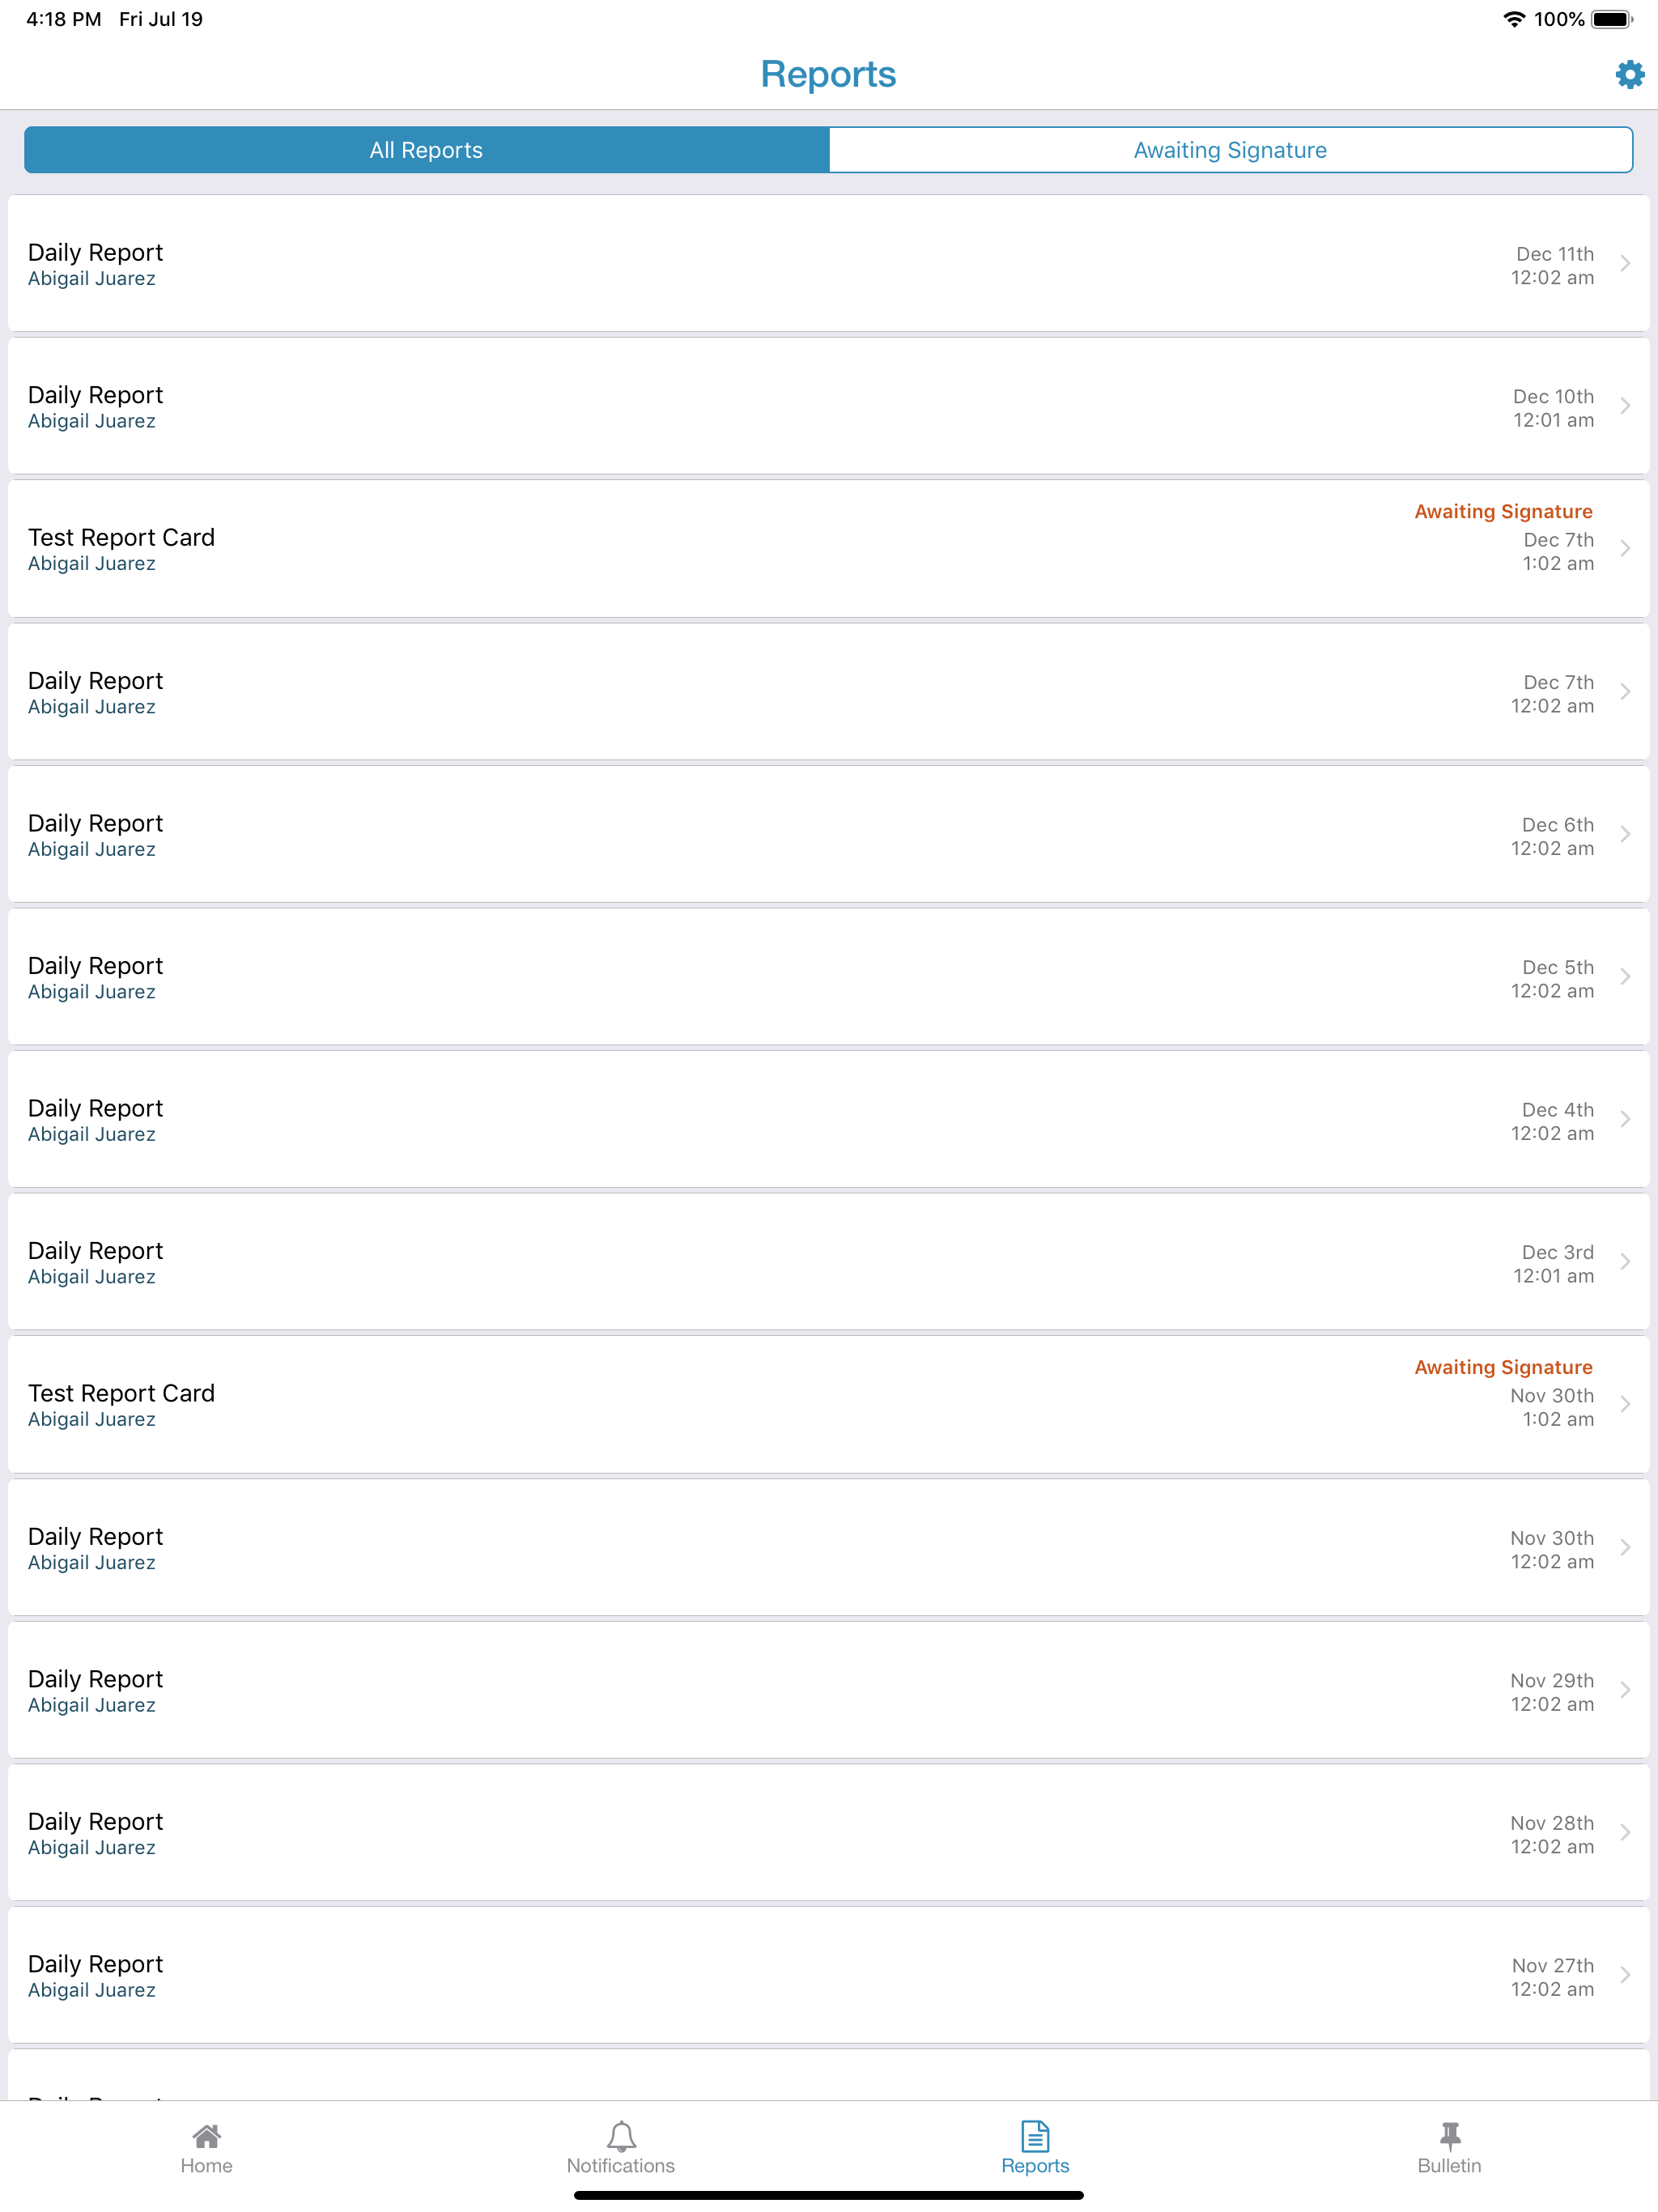
Task: Expand Dec 10th Daily Report chevron
Action: (1625, 406)
